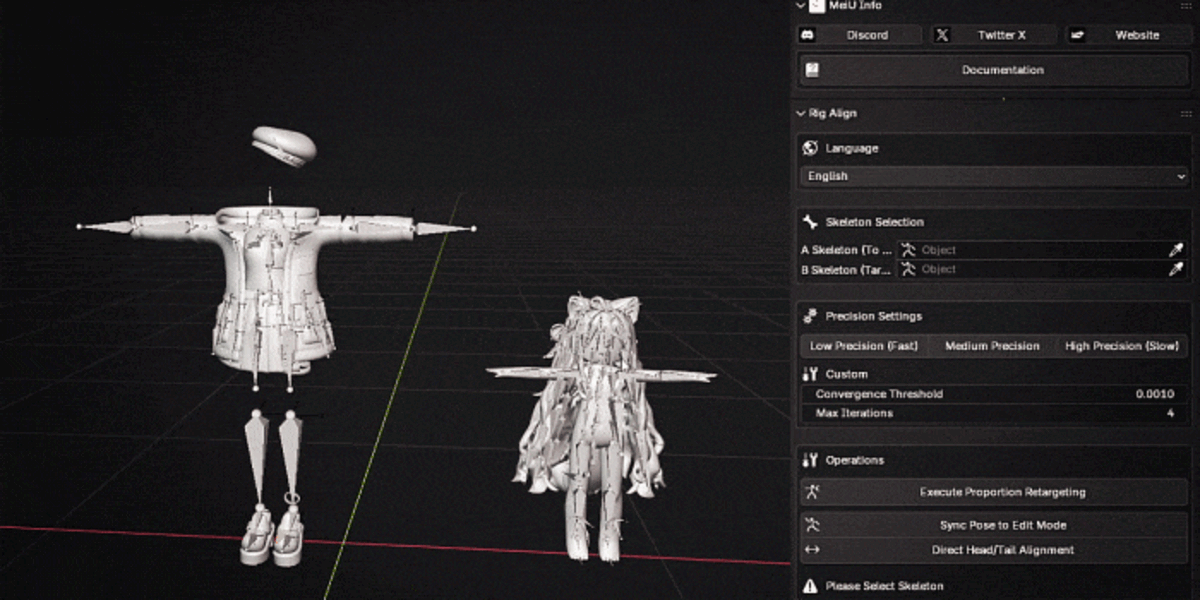Viewport: 1200px width, 600px height.
Task: Click the Custom tools icon
Action: pyautogui.click(x=810, y=374)
